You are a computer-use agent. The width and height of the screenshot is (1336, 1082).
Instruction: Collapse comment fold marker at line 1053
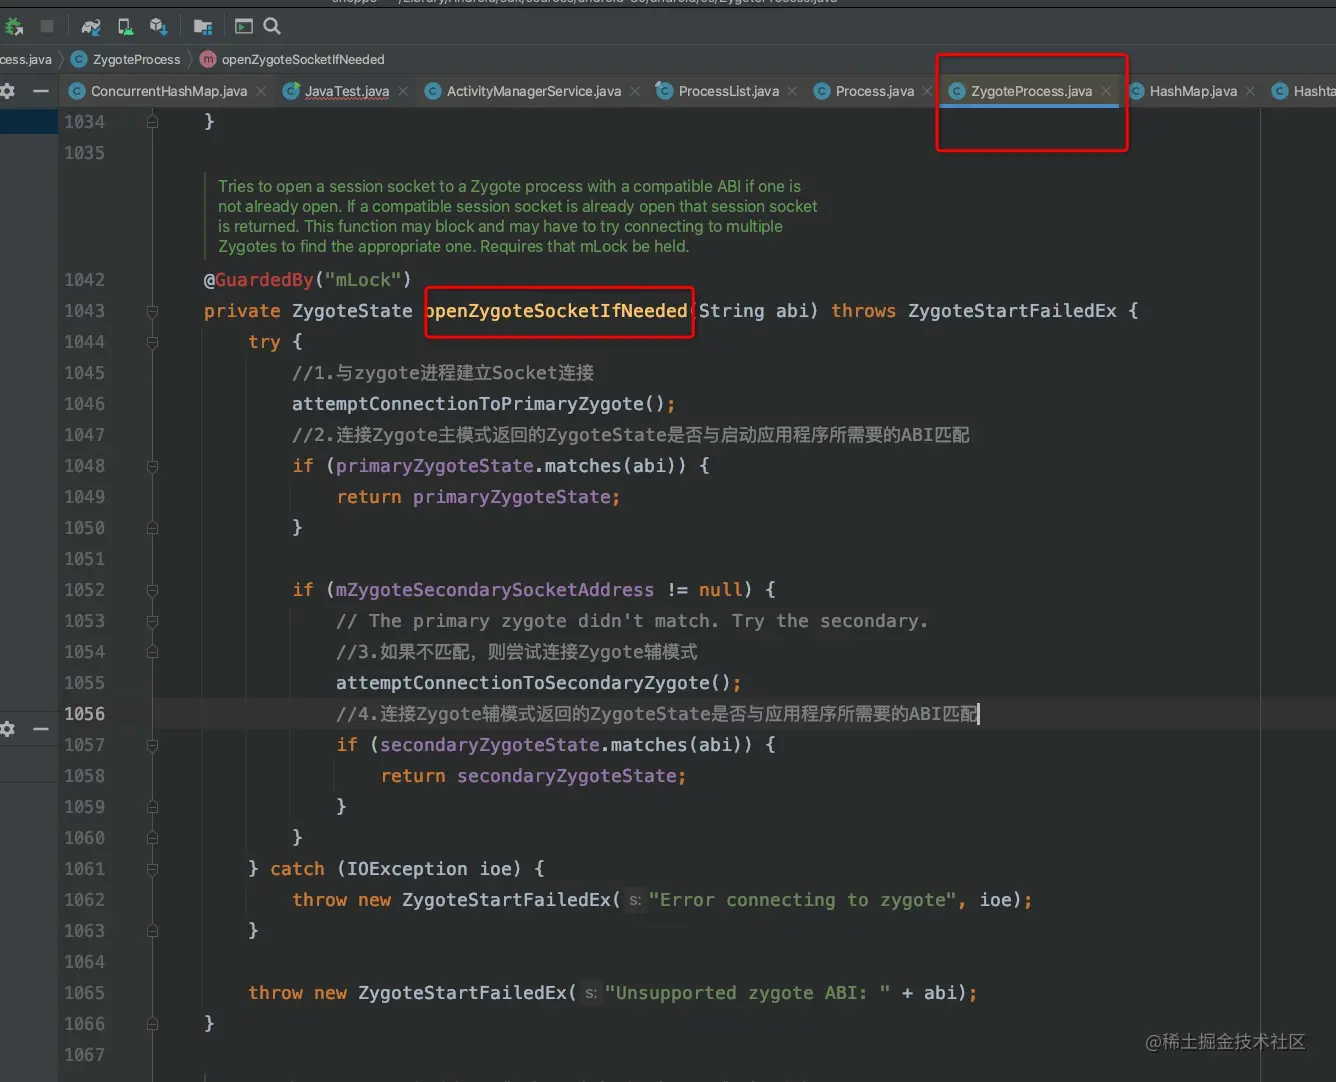(x=152, y=621)
